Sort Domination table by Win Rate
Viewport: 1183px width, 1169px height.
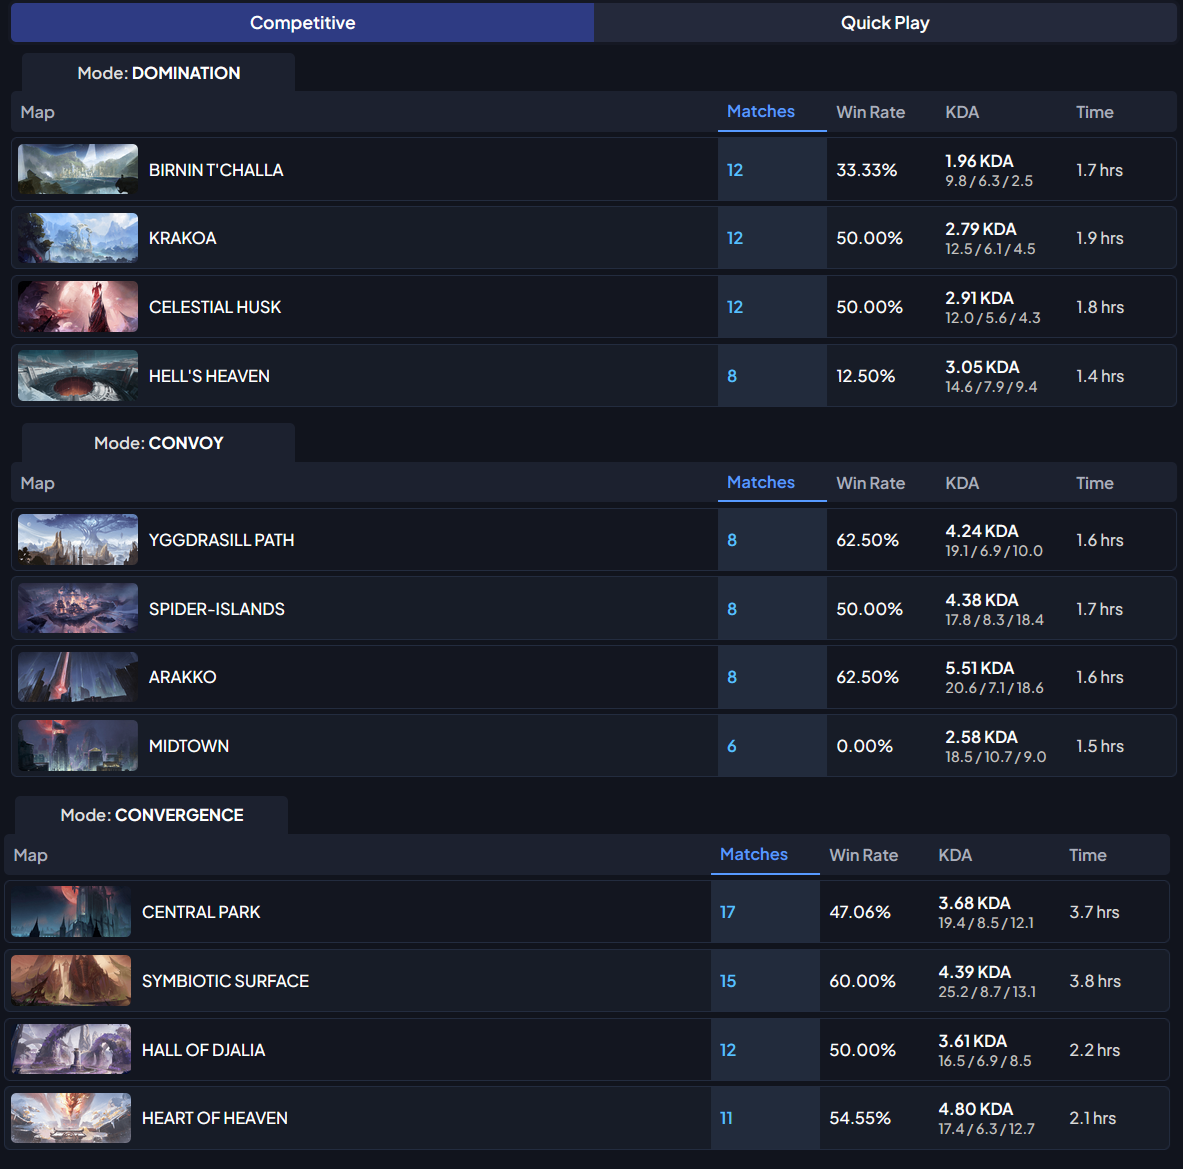click(871, 112)
